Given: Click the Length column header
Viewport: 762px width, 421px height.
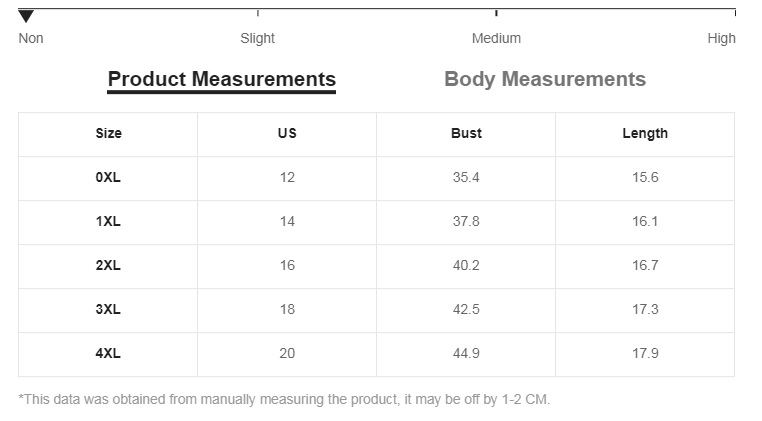Looking at the screenshot, I should tap(645, 134).
